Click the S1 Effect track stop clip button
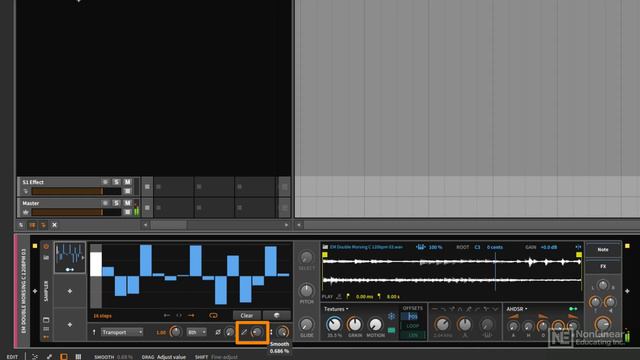640x360 pixels. 147,187
